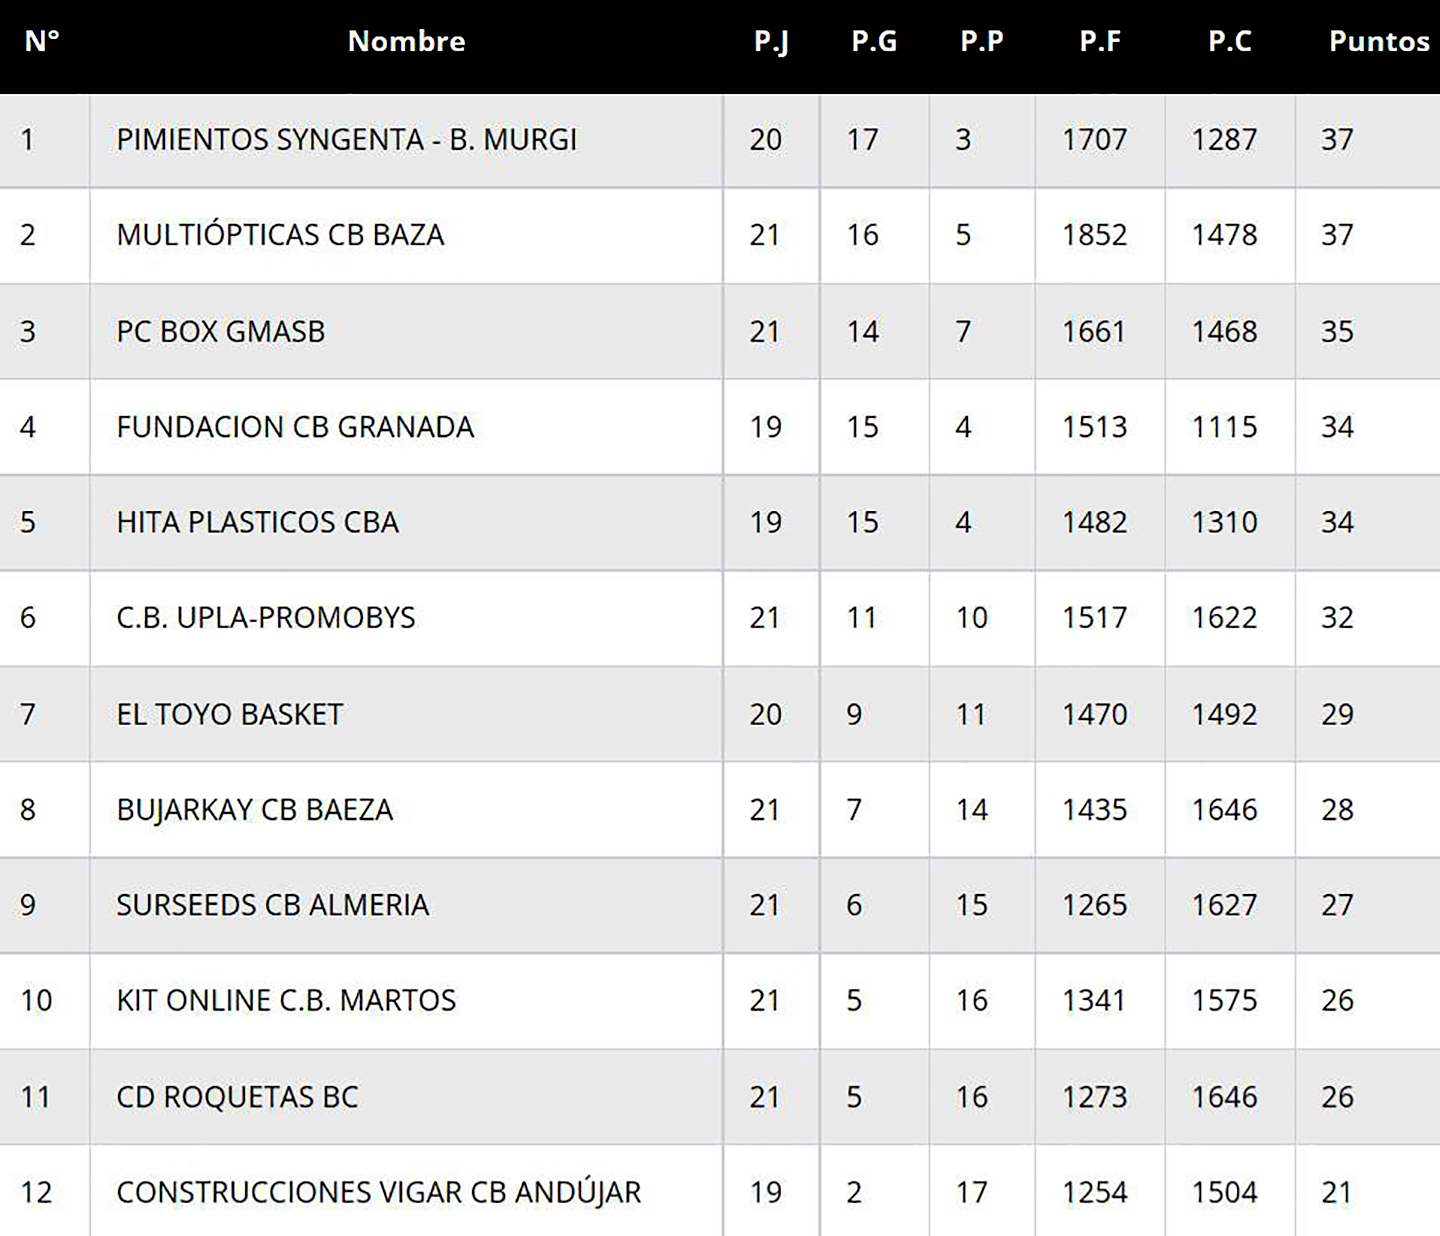Click SURSEEDS CB ALMERIA team name
This screenshot has width=1440, height=1236.
pyautogui.click(x=272, y=905)
